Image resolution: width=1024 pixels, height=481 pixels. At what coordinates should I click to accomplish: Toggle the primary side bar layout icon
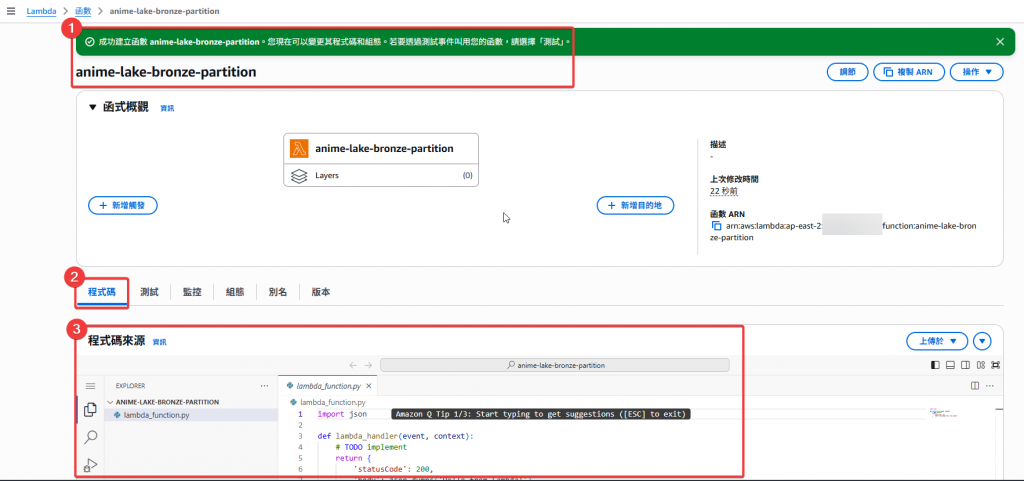[935, 365]
